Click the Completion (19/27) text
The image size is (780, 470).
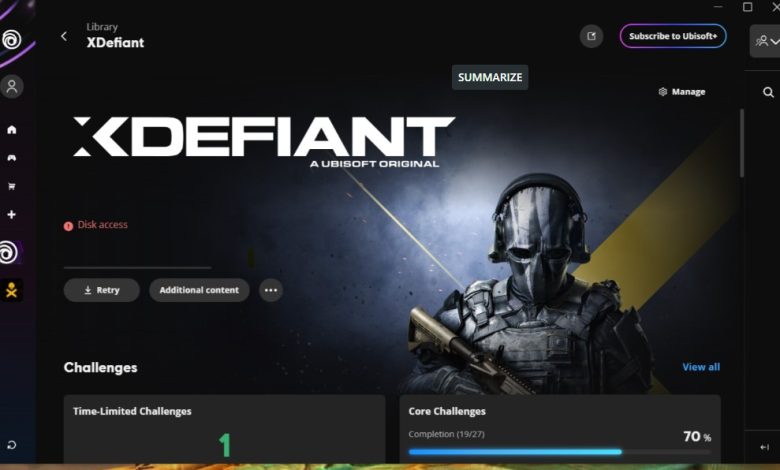446,434
